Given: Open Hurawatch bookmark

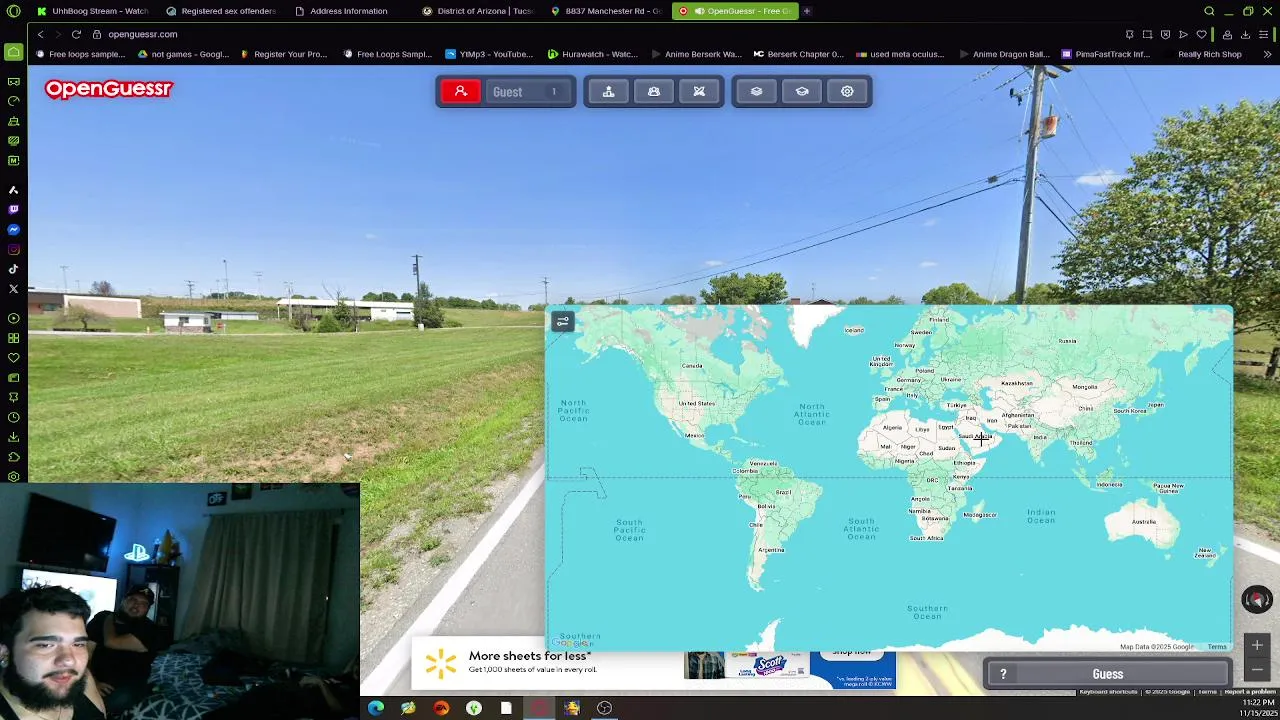Looking at the screenshot, I should (592, 54).
